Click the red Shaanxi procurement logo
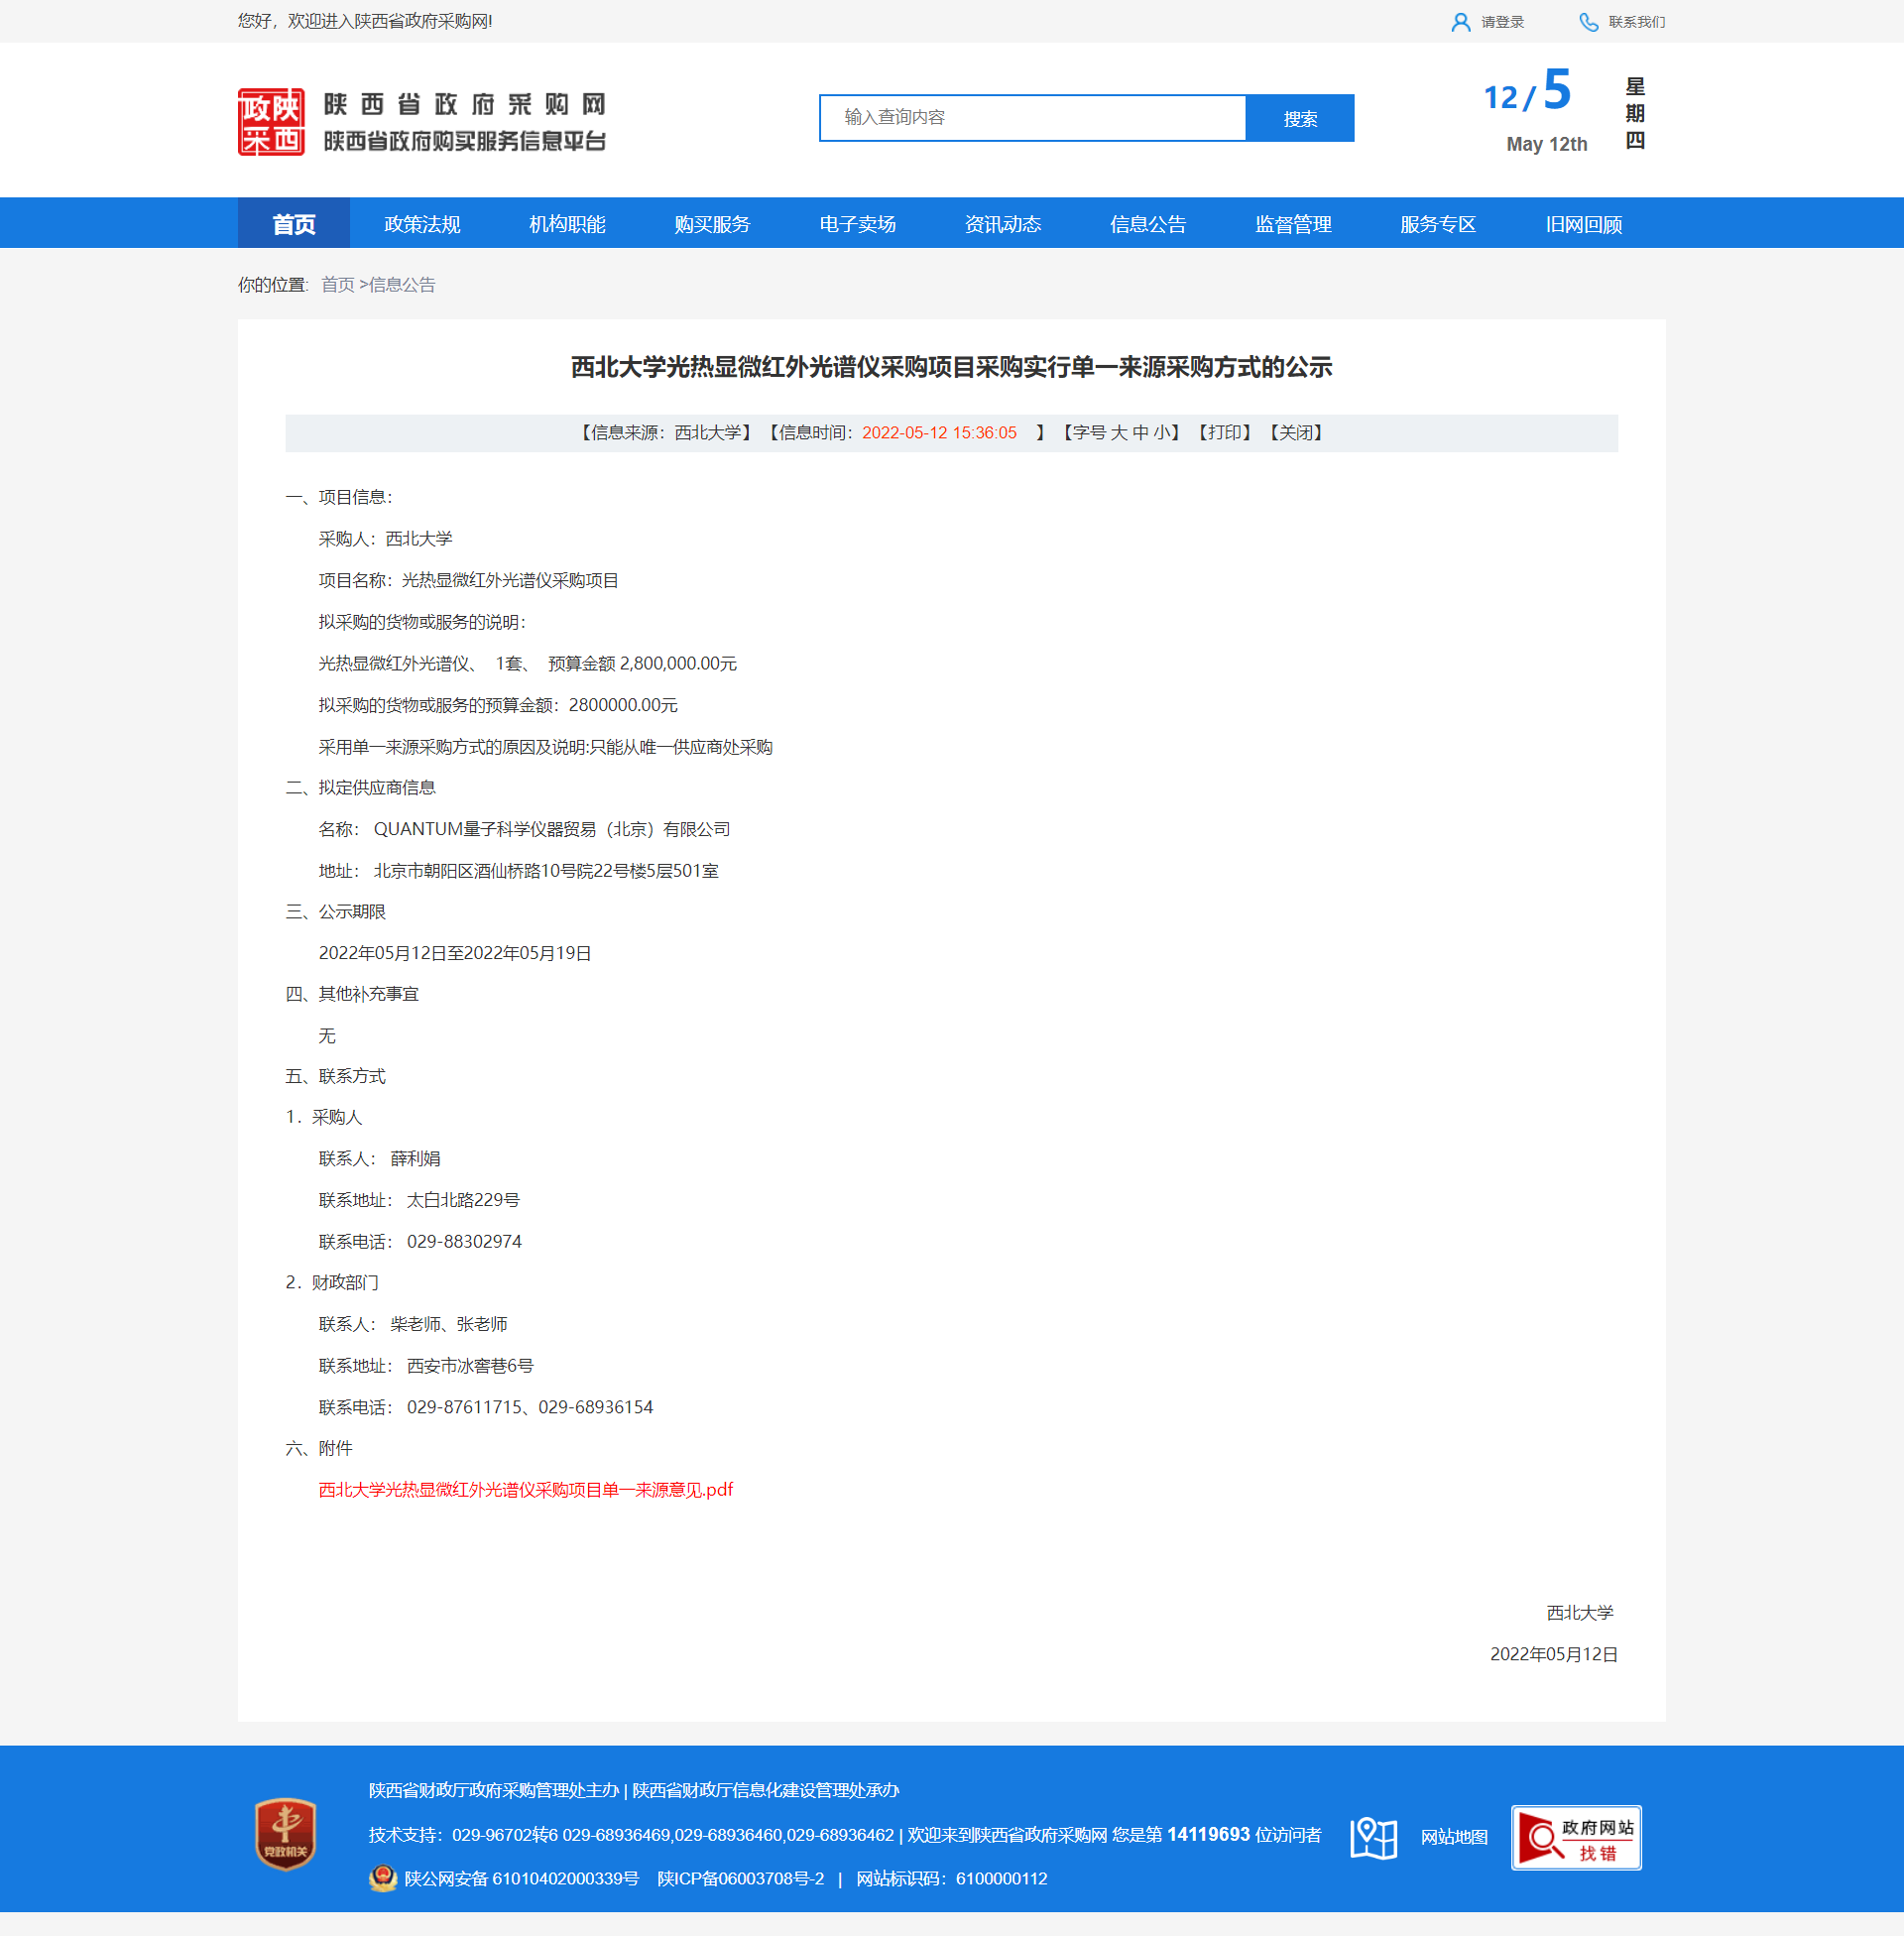The width and height of the screenshot is (1904, 1936). click(271, 121)
